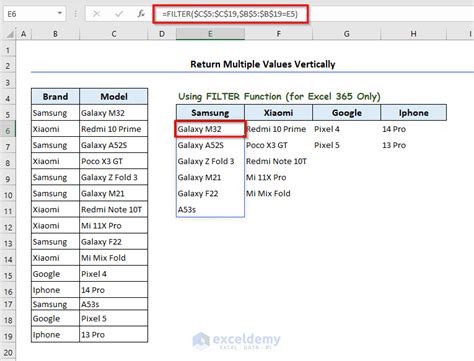Viewport: 474px width, 361px height.
Task: Select 'Iphone' brand cell in row 19
Action: (55, 334)
